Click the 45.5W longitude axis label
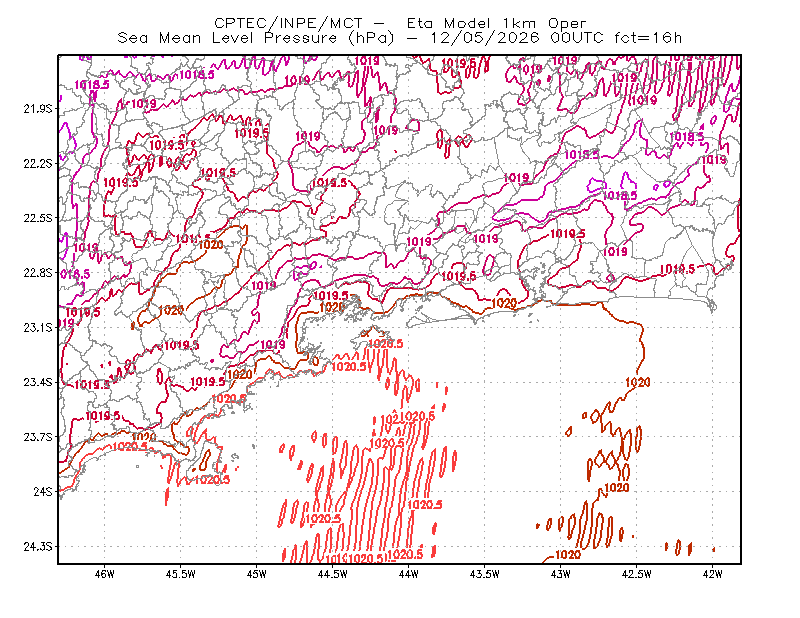The height and width of the screenshot is (618, 800). coord(181,574)
